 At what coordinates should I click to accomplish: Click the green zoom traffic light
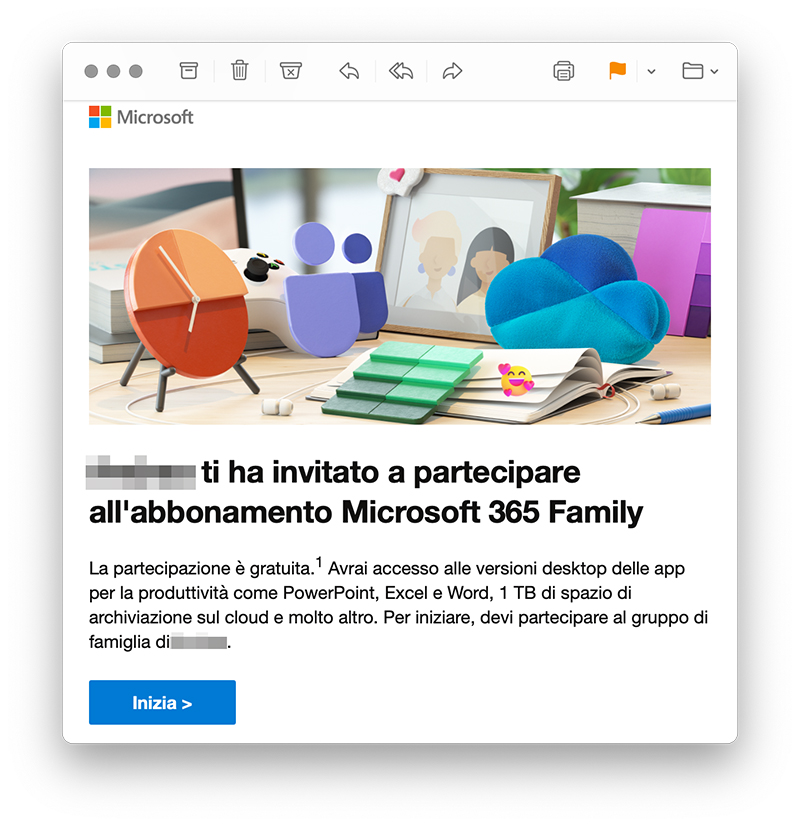coord(137,71)
